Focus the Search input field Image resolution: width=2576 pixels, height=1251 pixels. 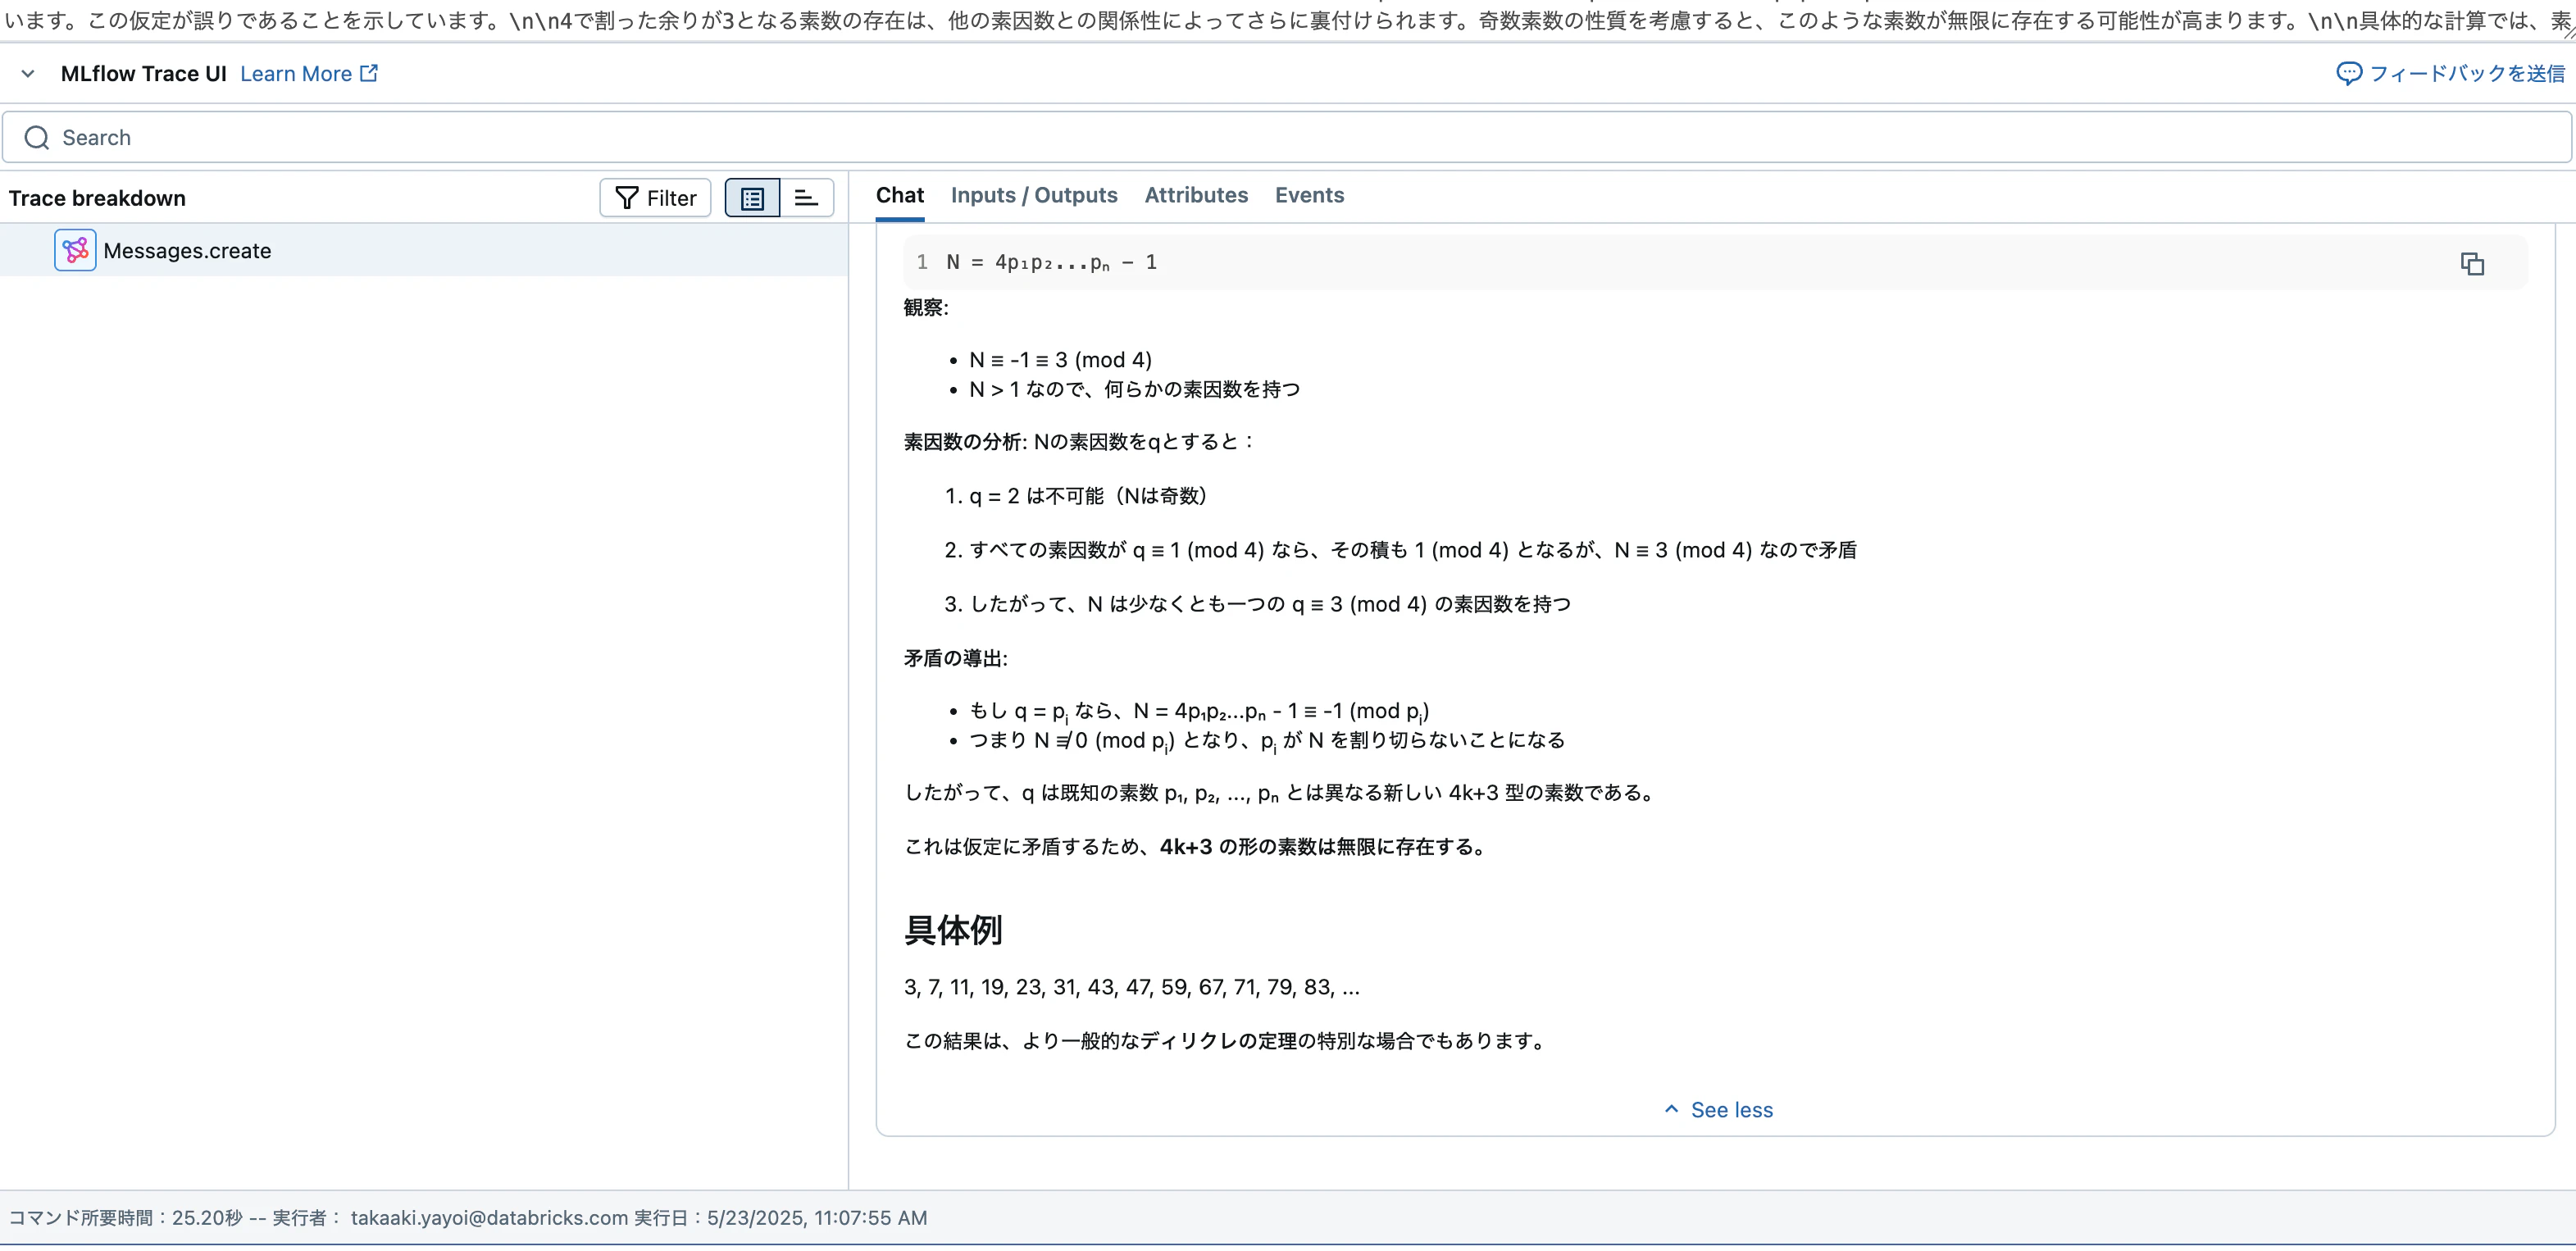(x=1286, y=137)
